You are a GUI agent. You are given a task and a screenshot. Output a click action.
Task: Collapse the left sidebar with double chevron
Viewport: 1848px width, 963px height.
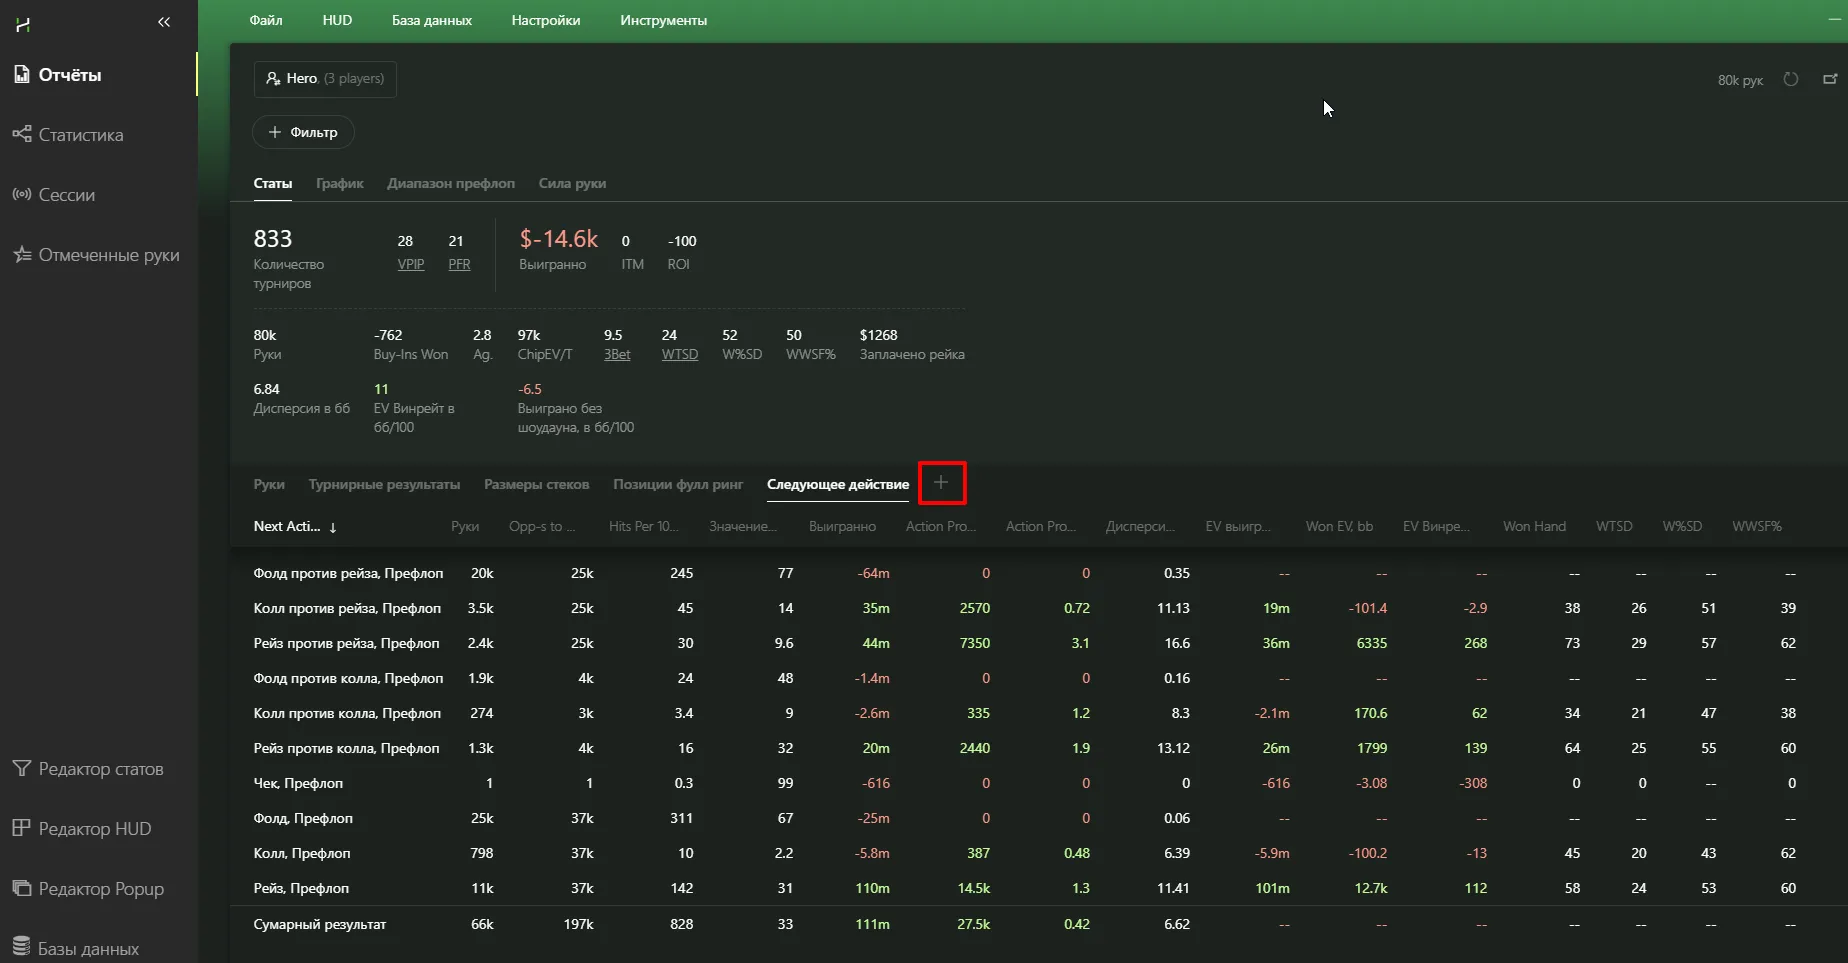click(x=164, y=22)
